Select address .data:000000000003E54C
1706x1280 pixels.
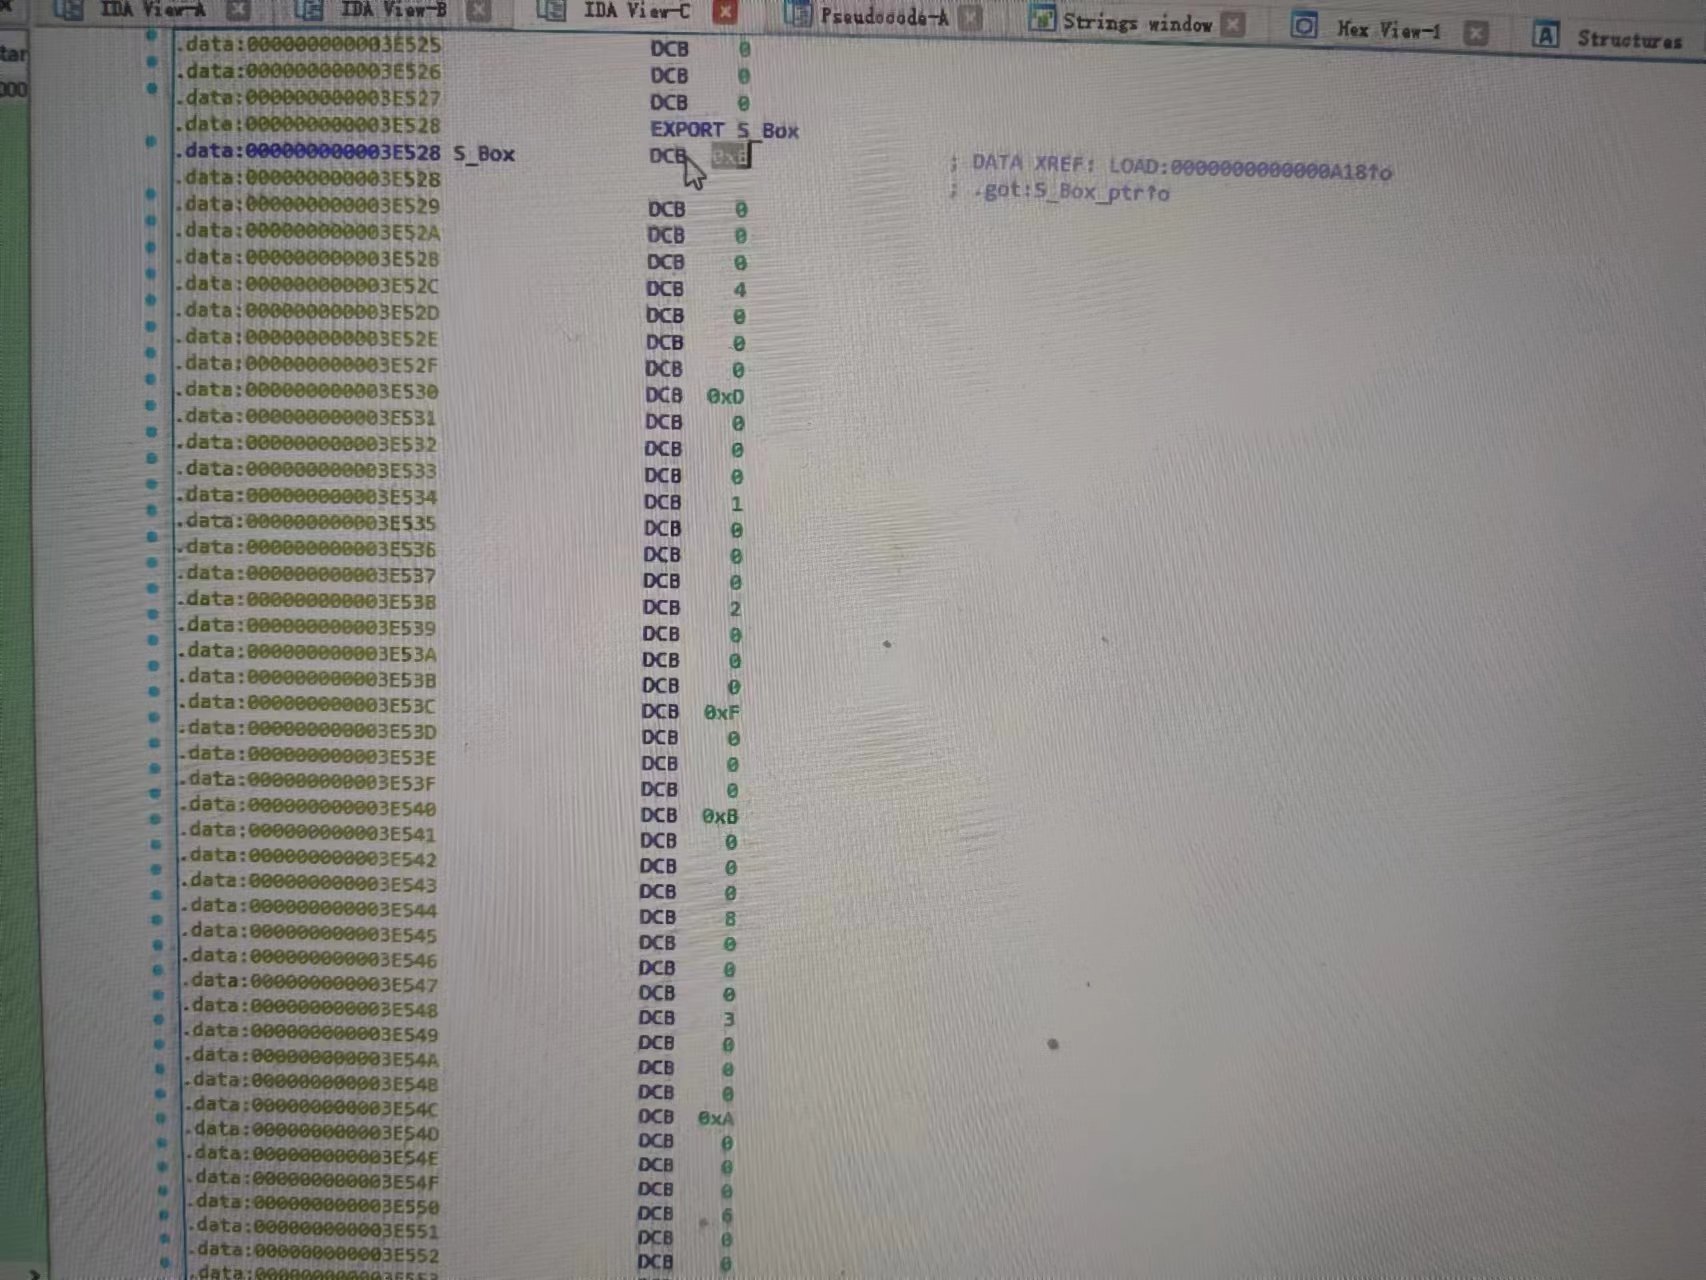coord(314,1107)
